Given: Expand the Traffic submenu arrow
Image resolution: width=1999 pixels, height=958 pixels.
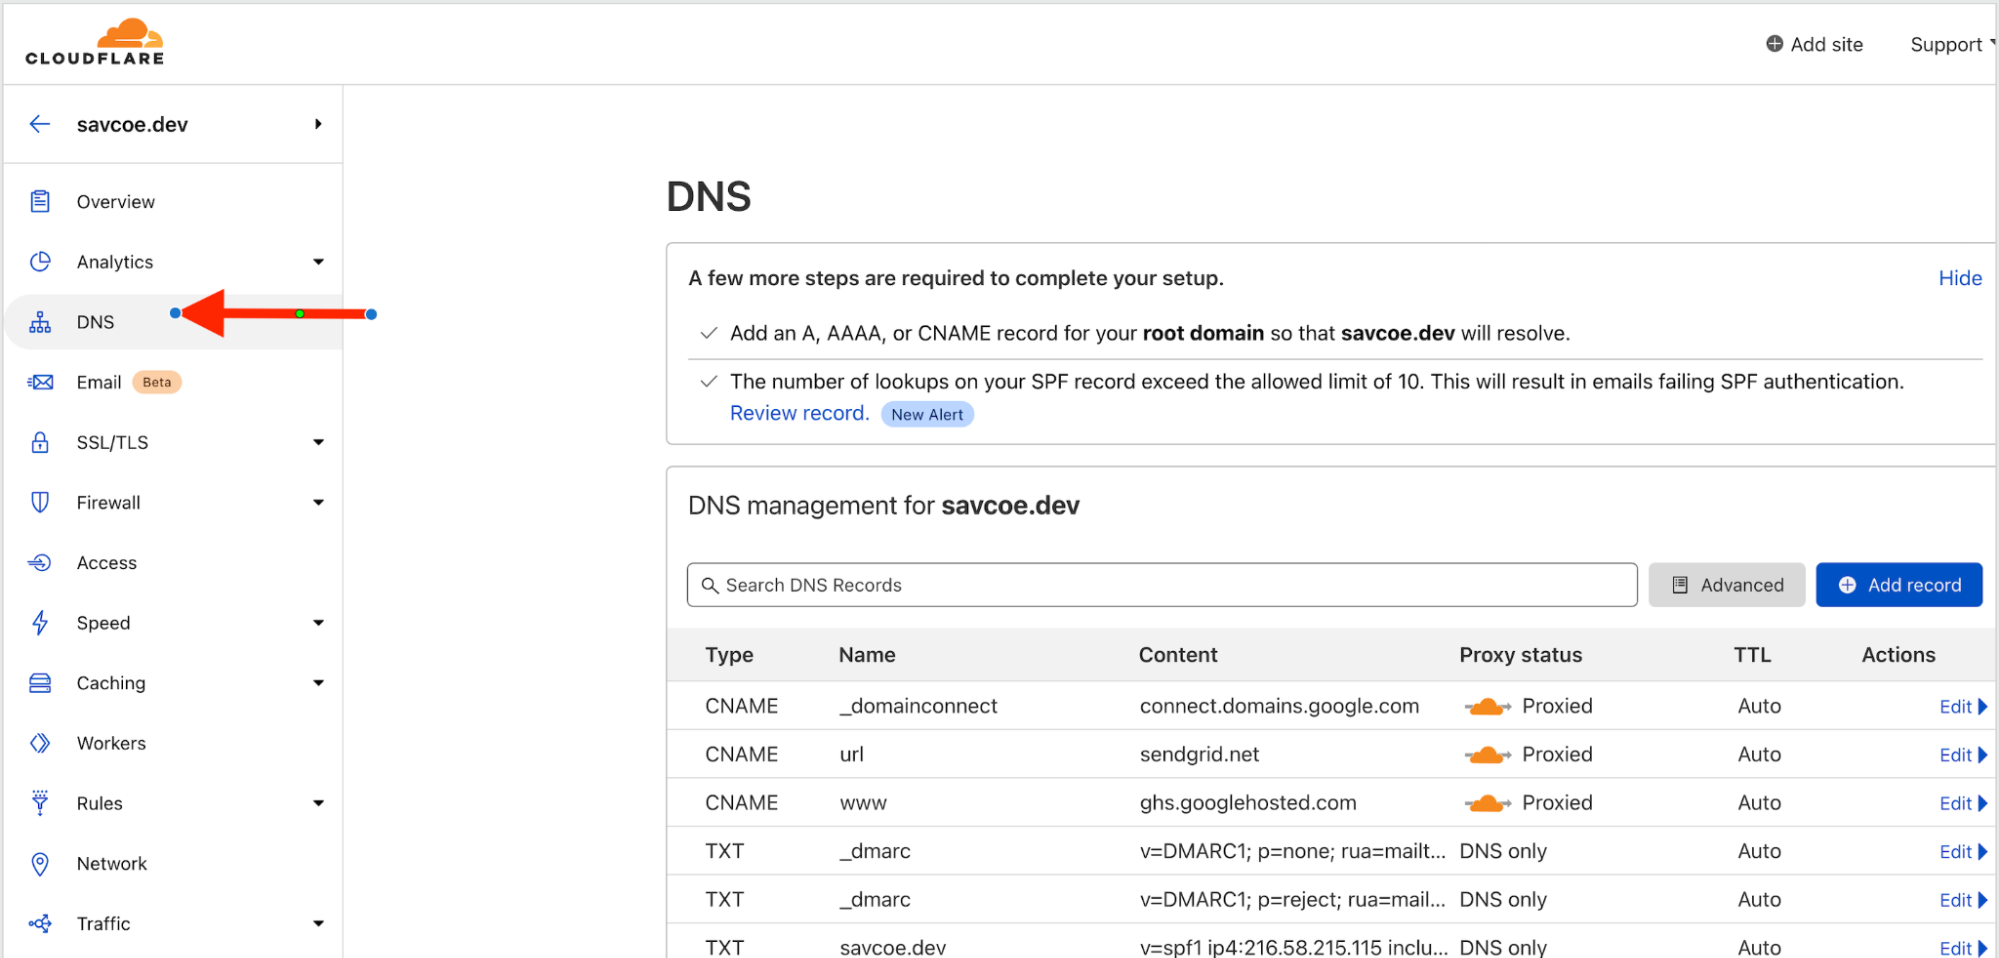Looking at the screenshot, I should coord(318,924).
